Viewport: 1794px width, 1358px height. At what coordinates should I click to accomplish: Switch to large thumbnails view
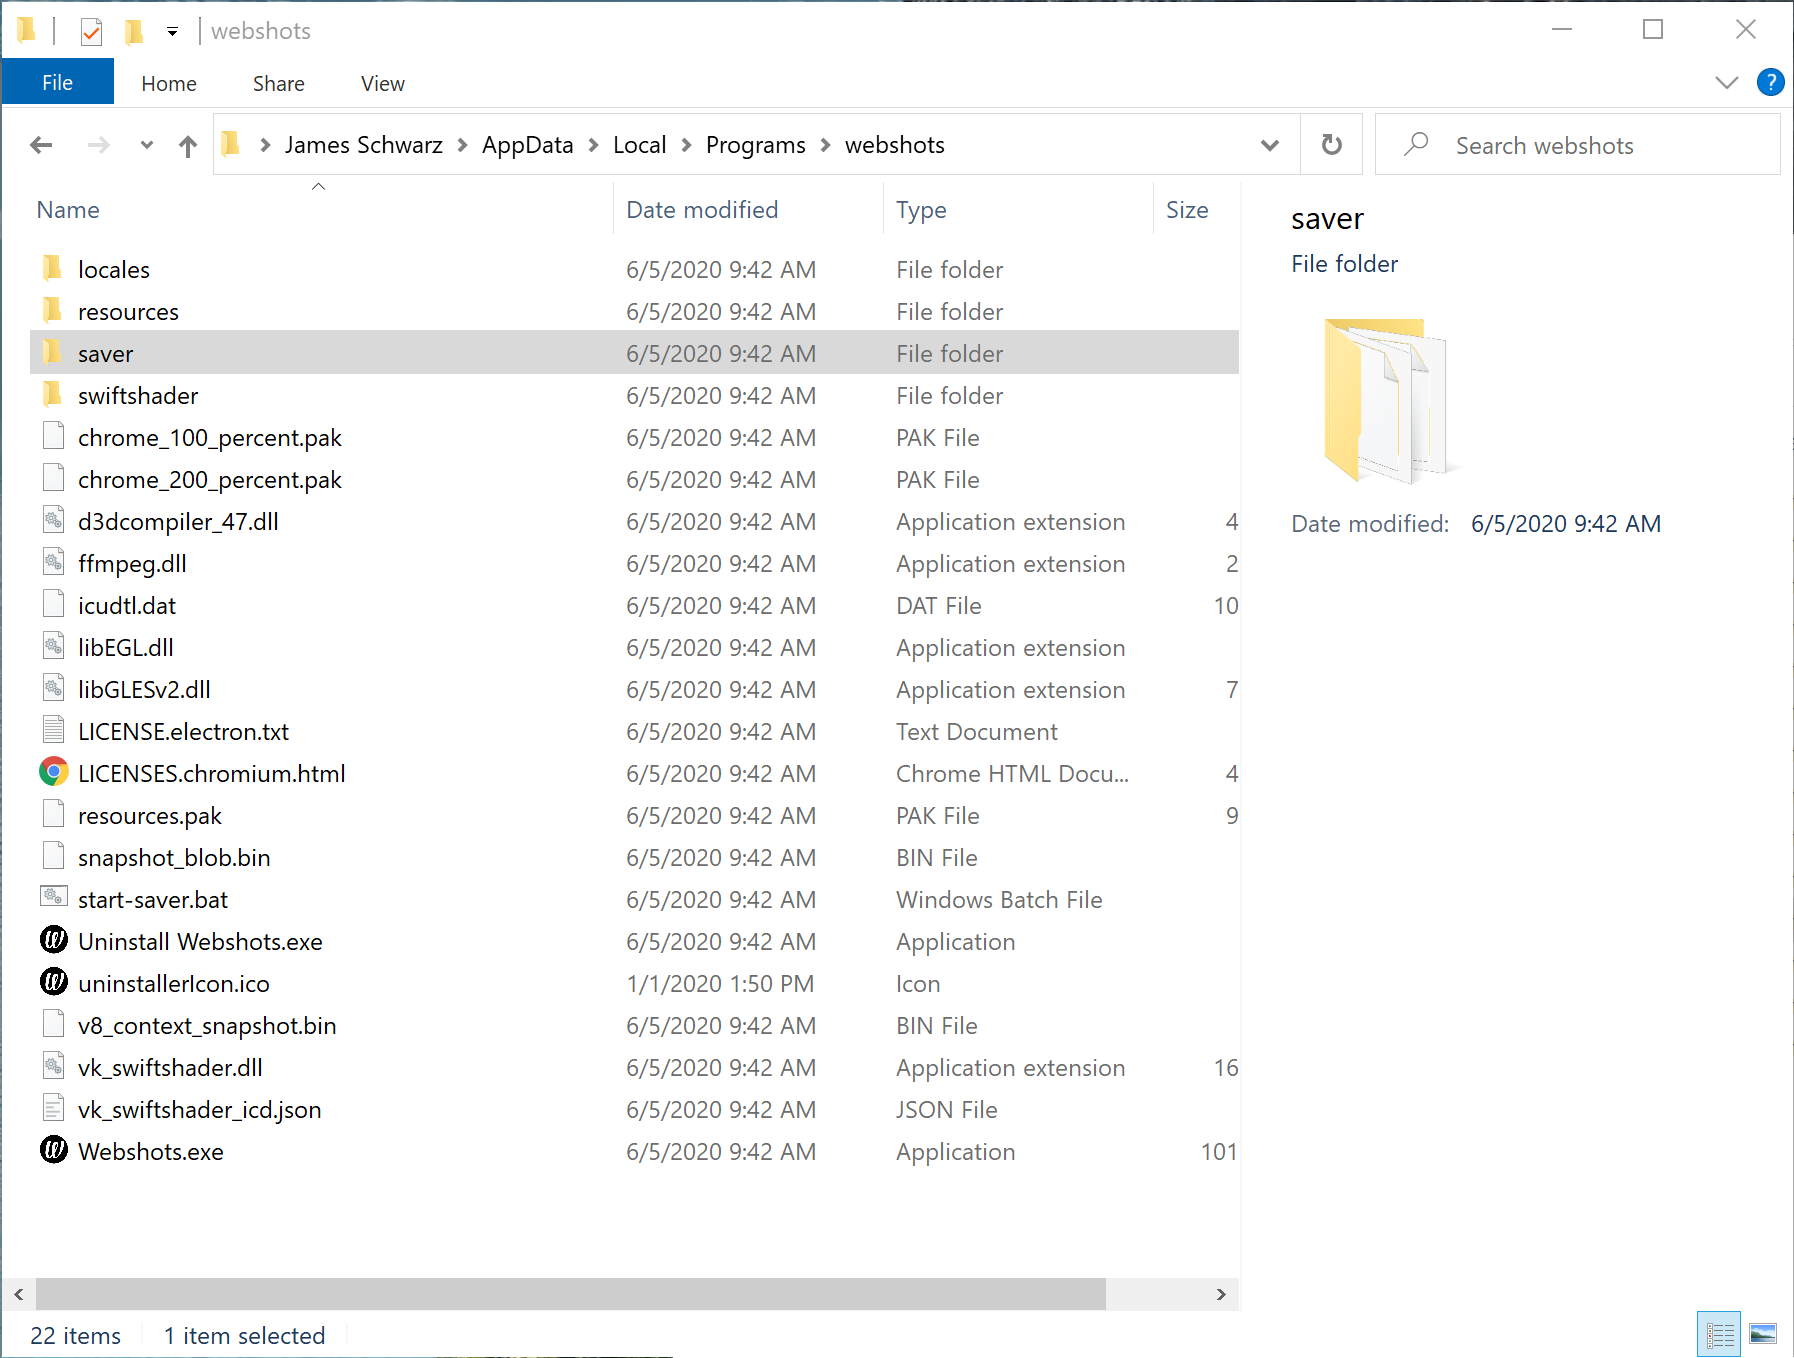coord(1762,1334)
